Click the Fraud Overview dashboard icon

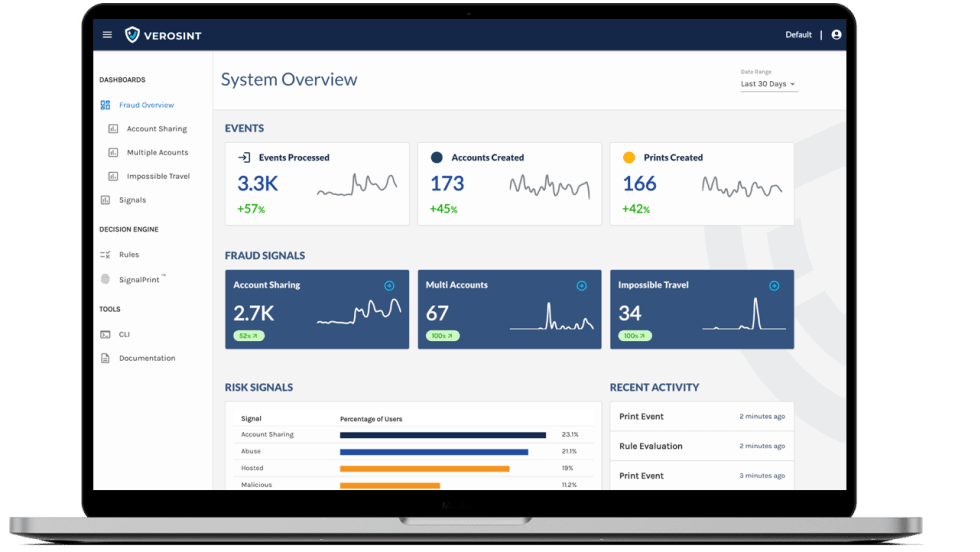[x=105, y=105]
